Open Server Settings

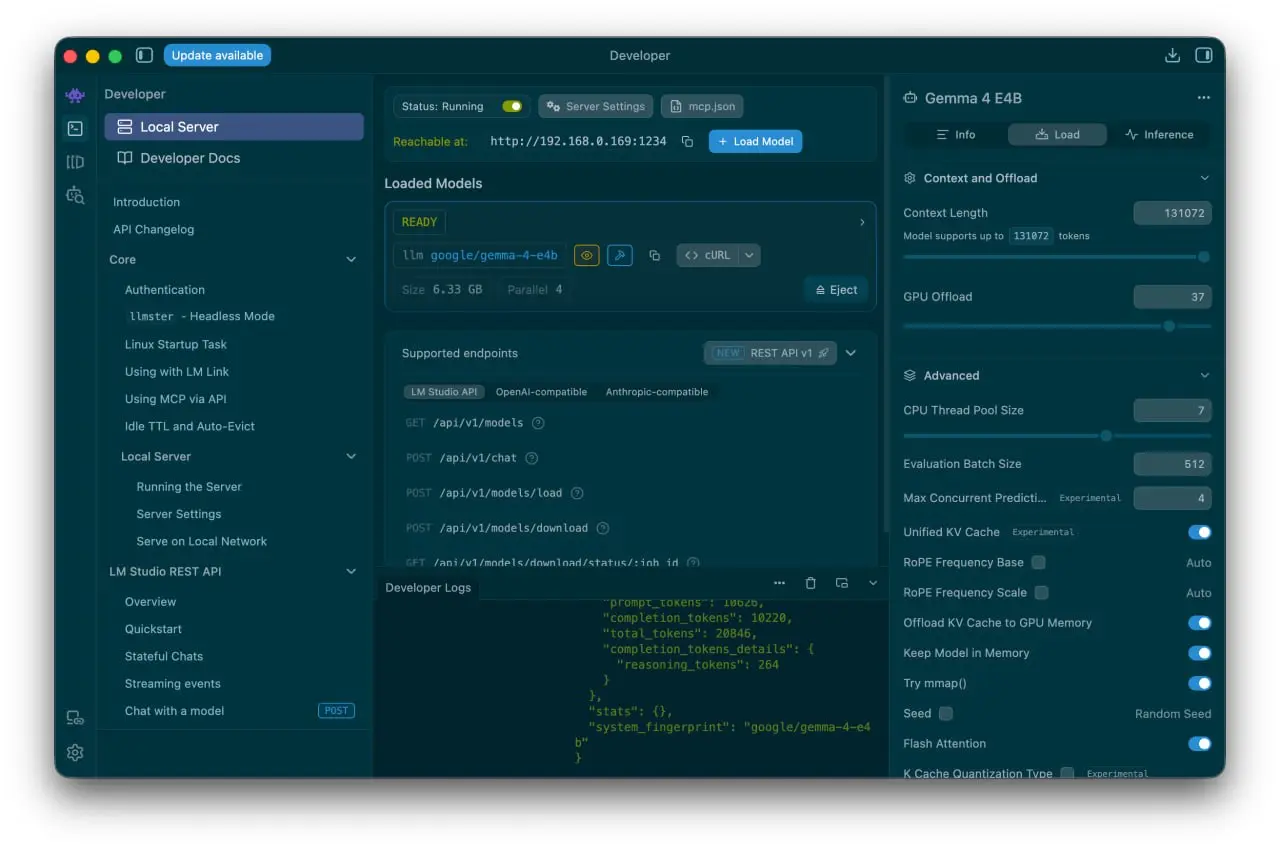(x=596, y=106)
